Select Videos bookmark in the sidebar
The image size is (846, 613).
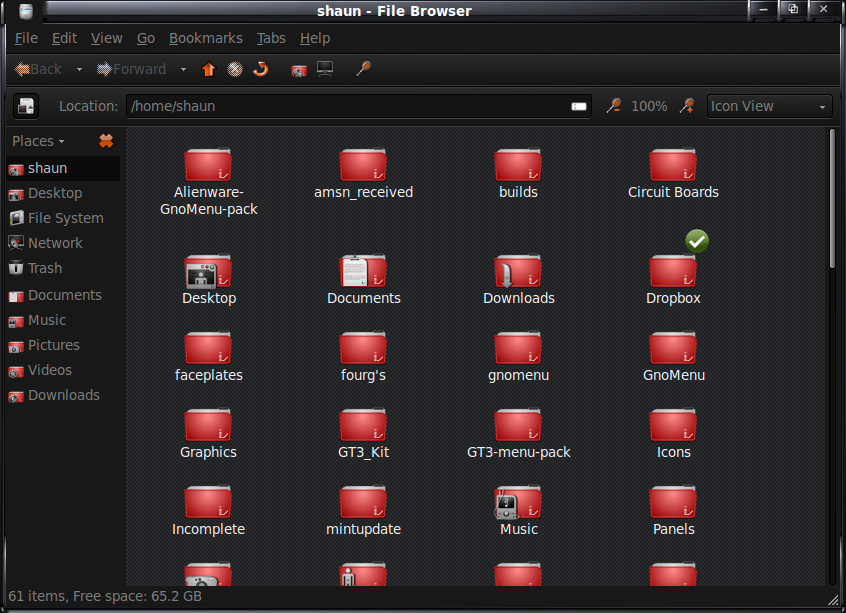(64, 370)
